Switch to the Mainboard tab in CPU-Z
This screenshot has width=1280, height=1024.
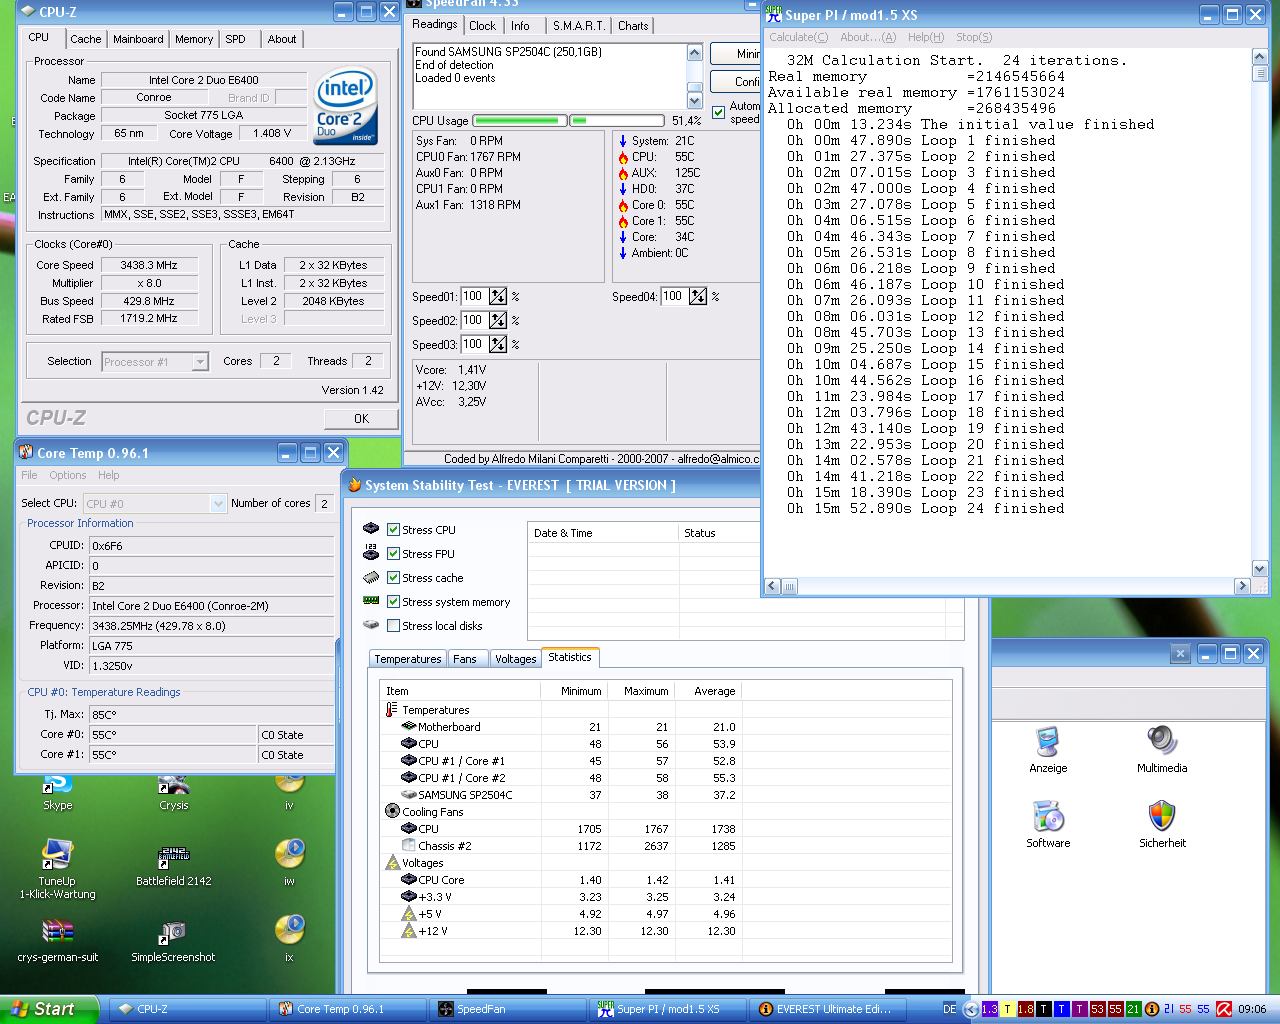coord(138,39)
